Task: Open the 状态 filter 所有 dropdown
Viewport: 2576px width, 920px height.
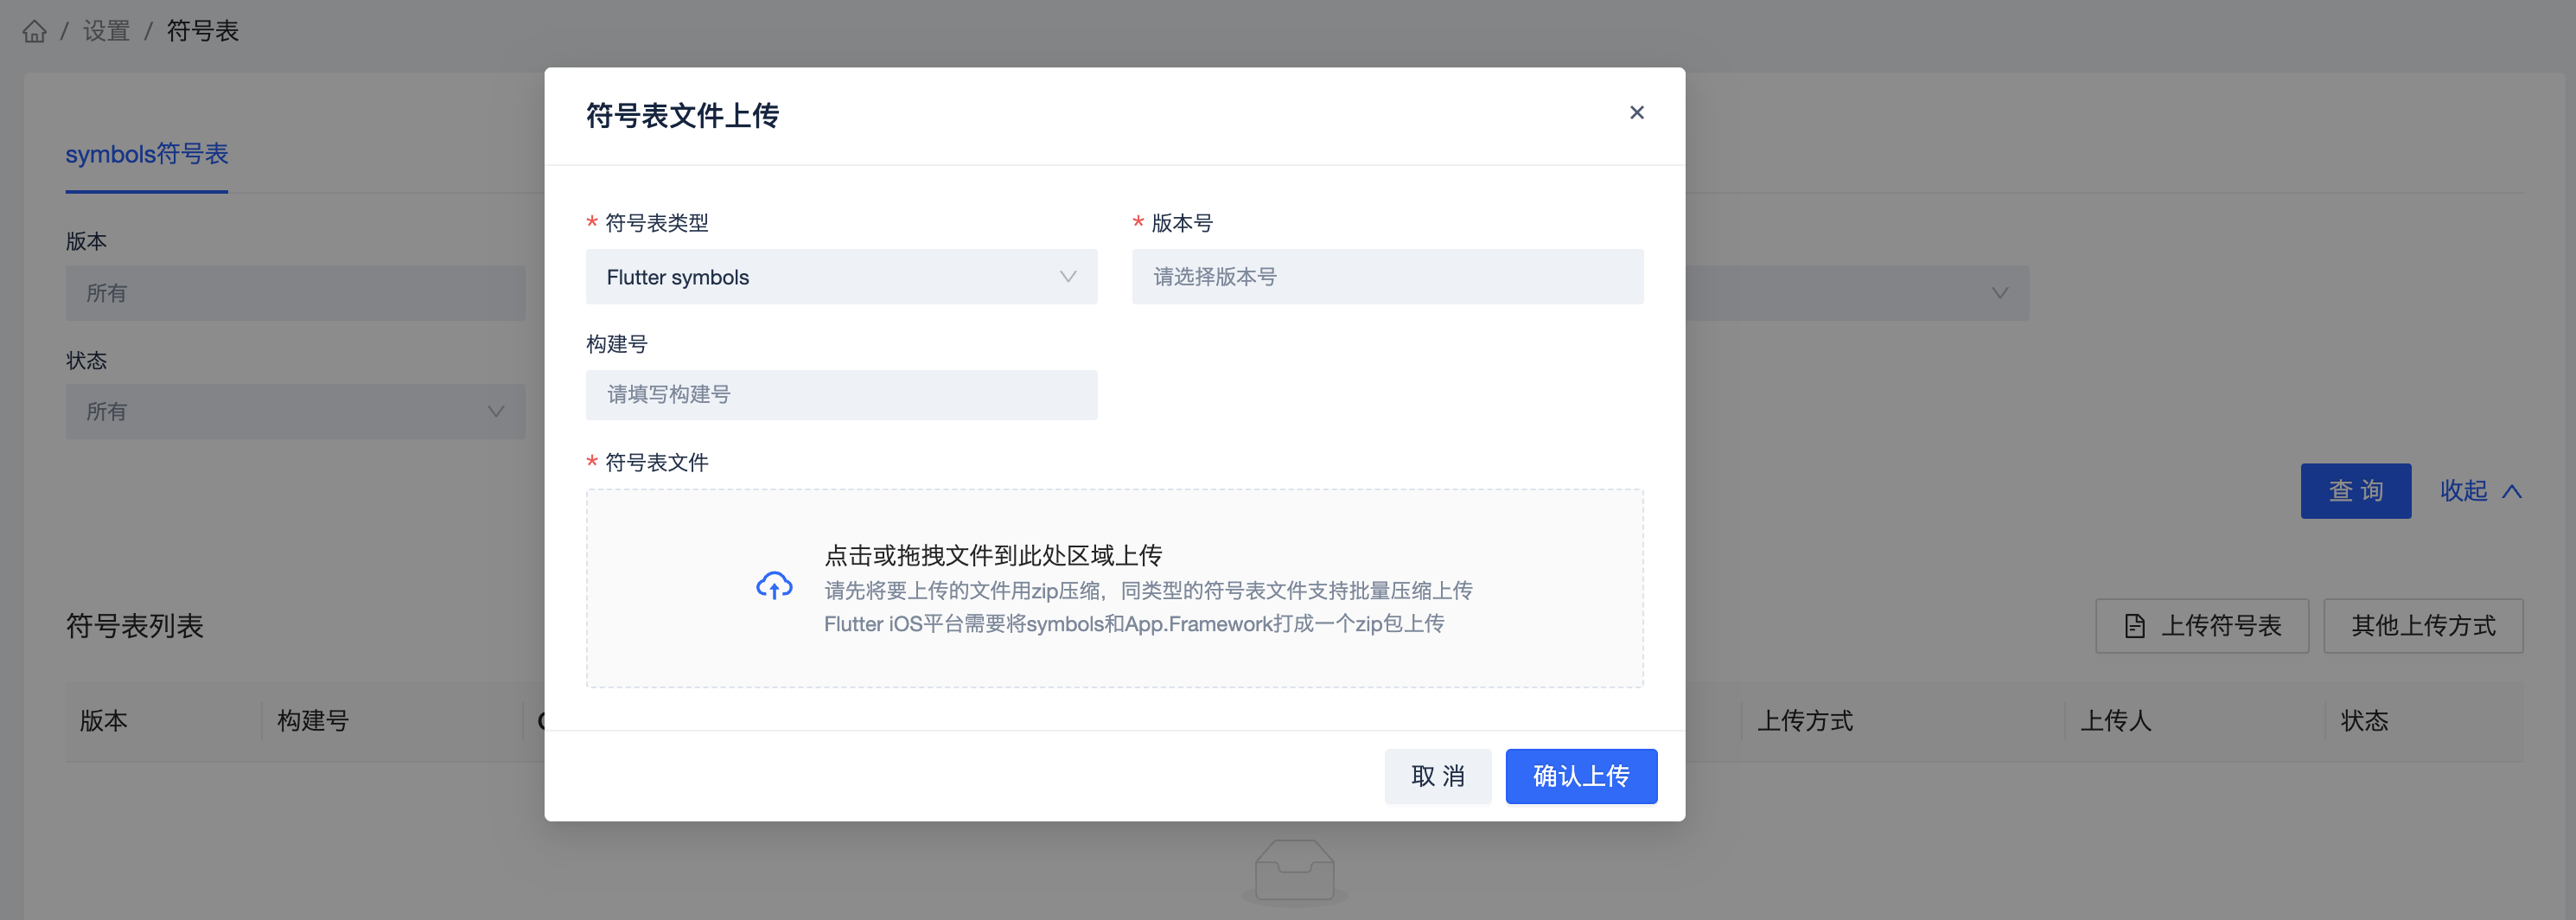Action: click(x=295, y=412)
